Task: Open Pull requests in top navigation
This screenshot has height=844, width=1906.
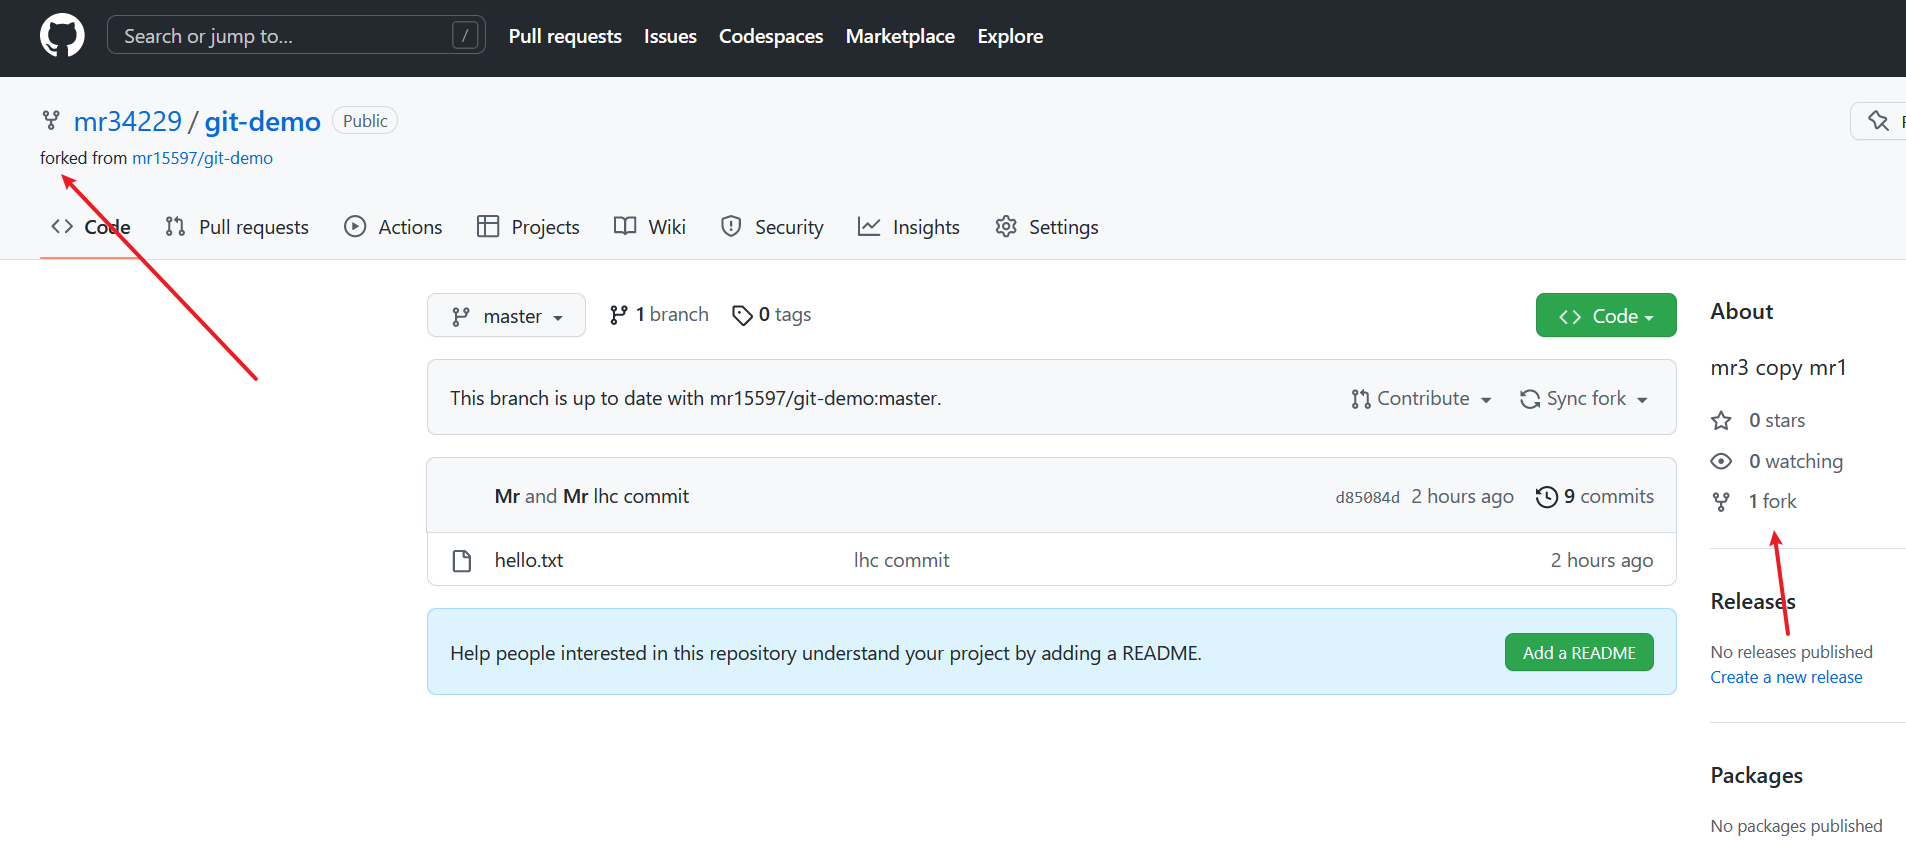Action: point(565,36)
